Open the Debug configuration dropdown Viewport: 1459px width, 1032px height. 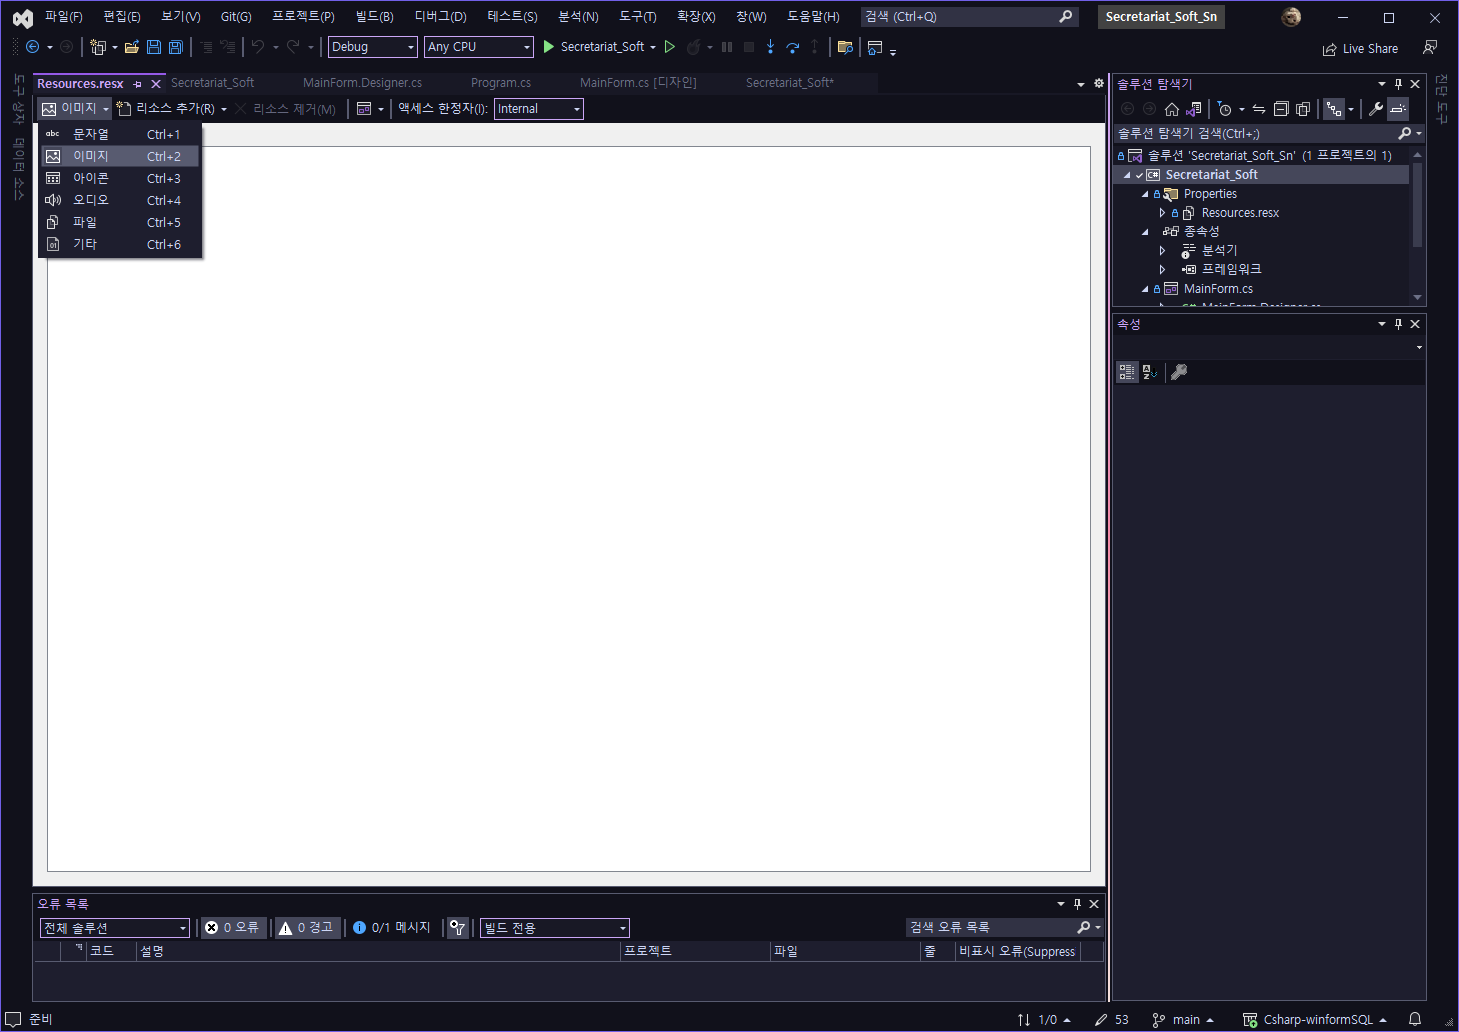click(372, 47)
